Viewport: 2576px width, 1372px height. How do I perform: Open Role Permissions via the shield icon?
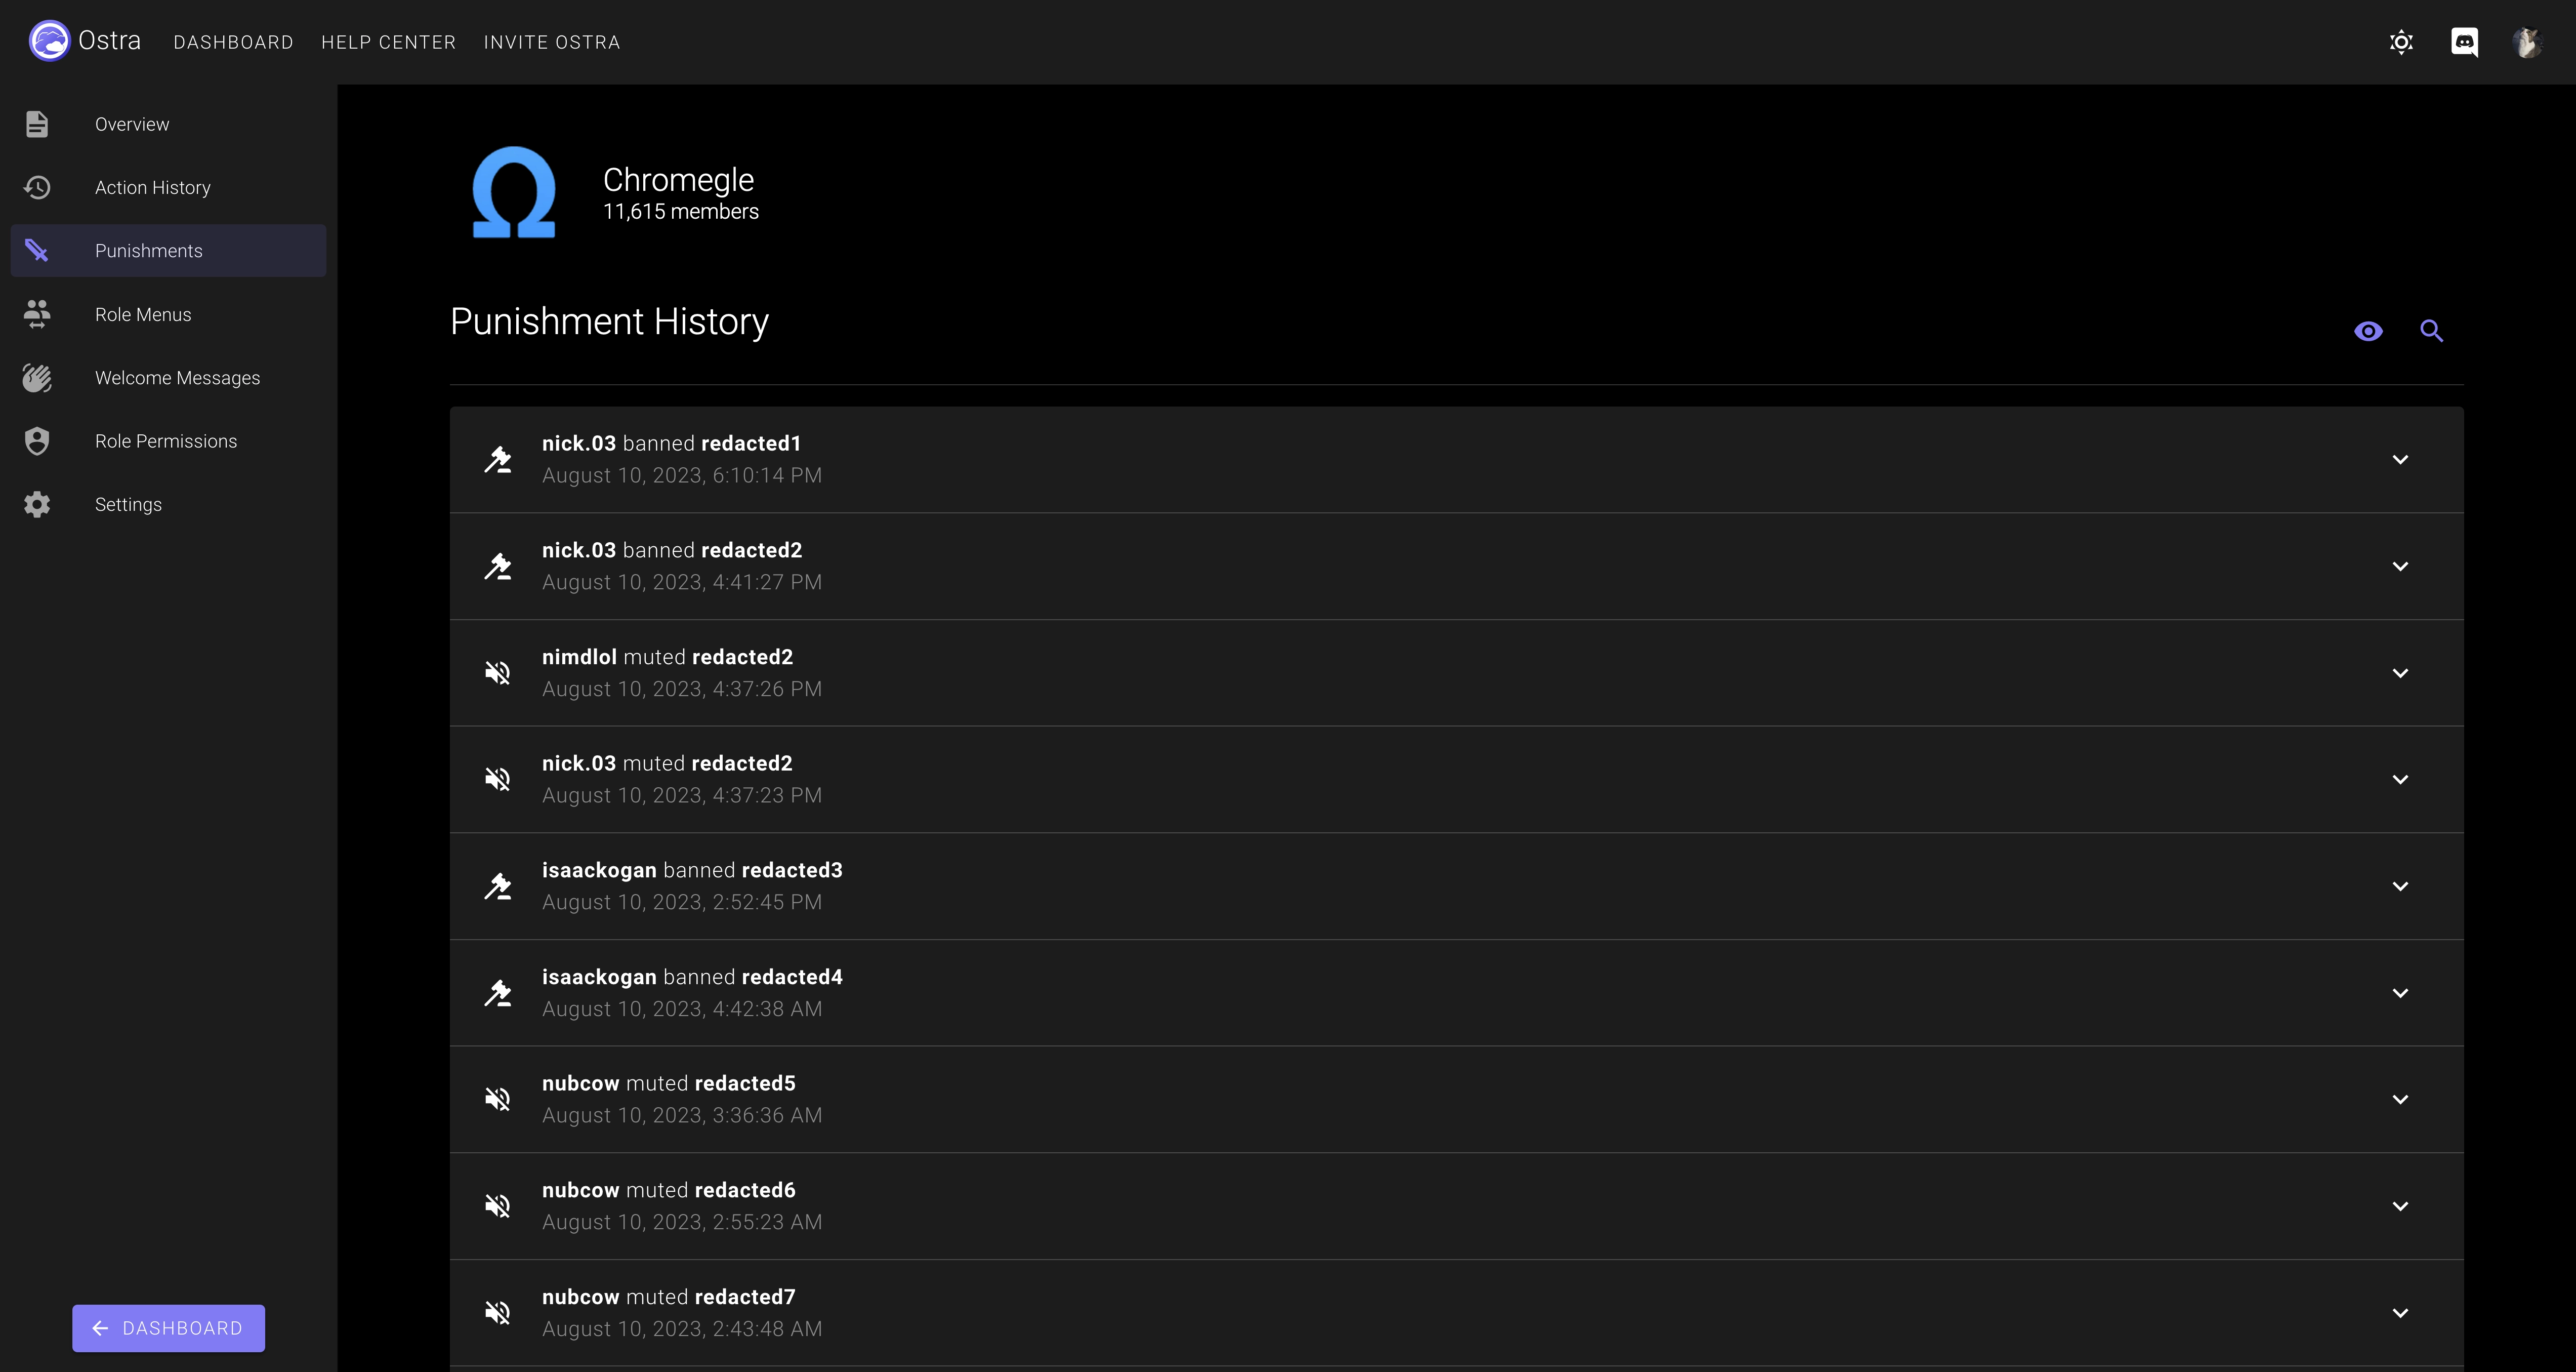(37, 440)
